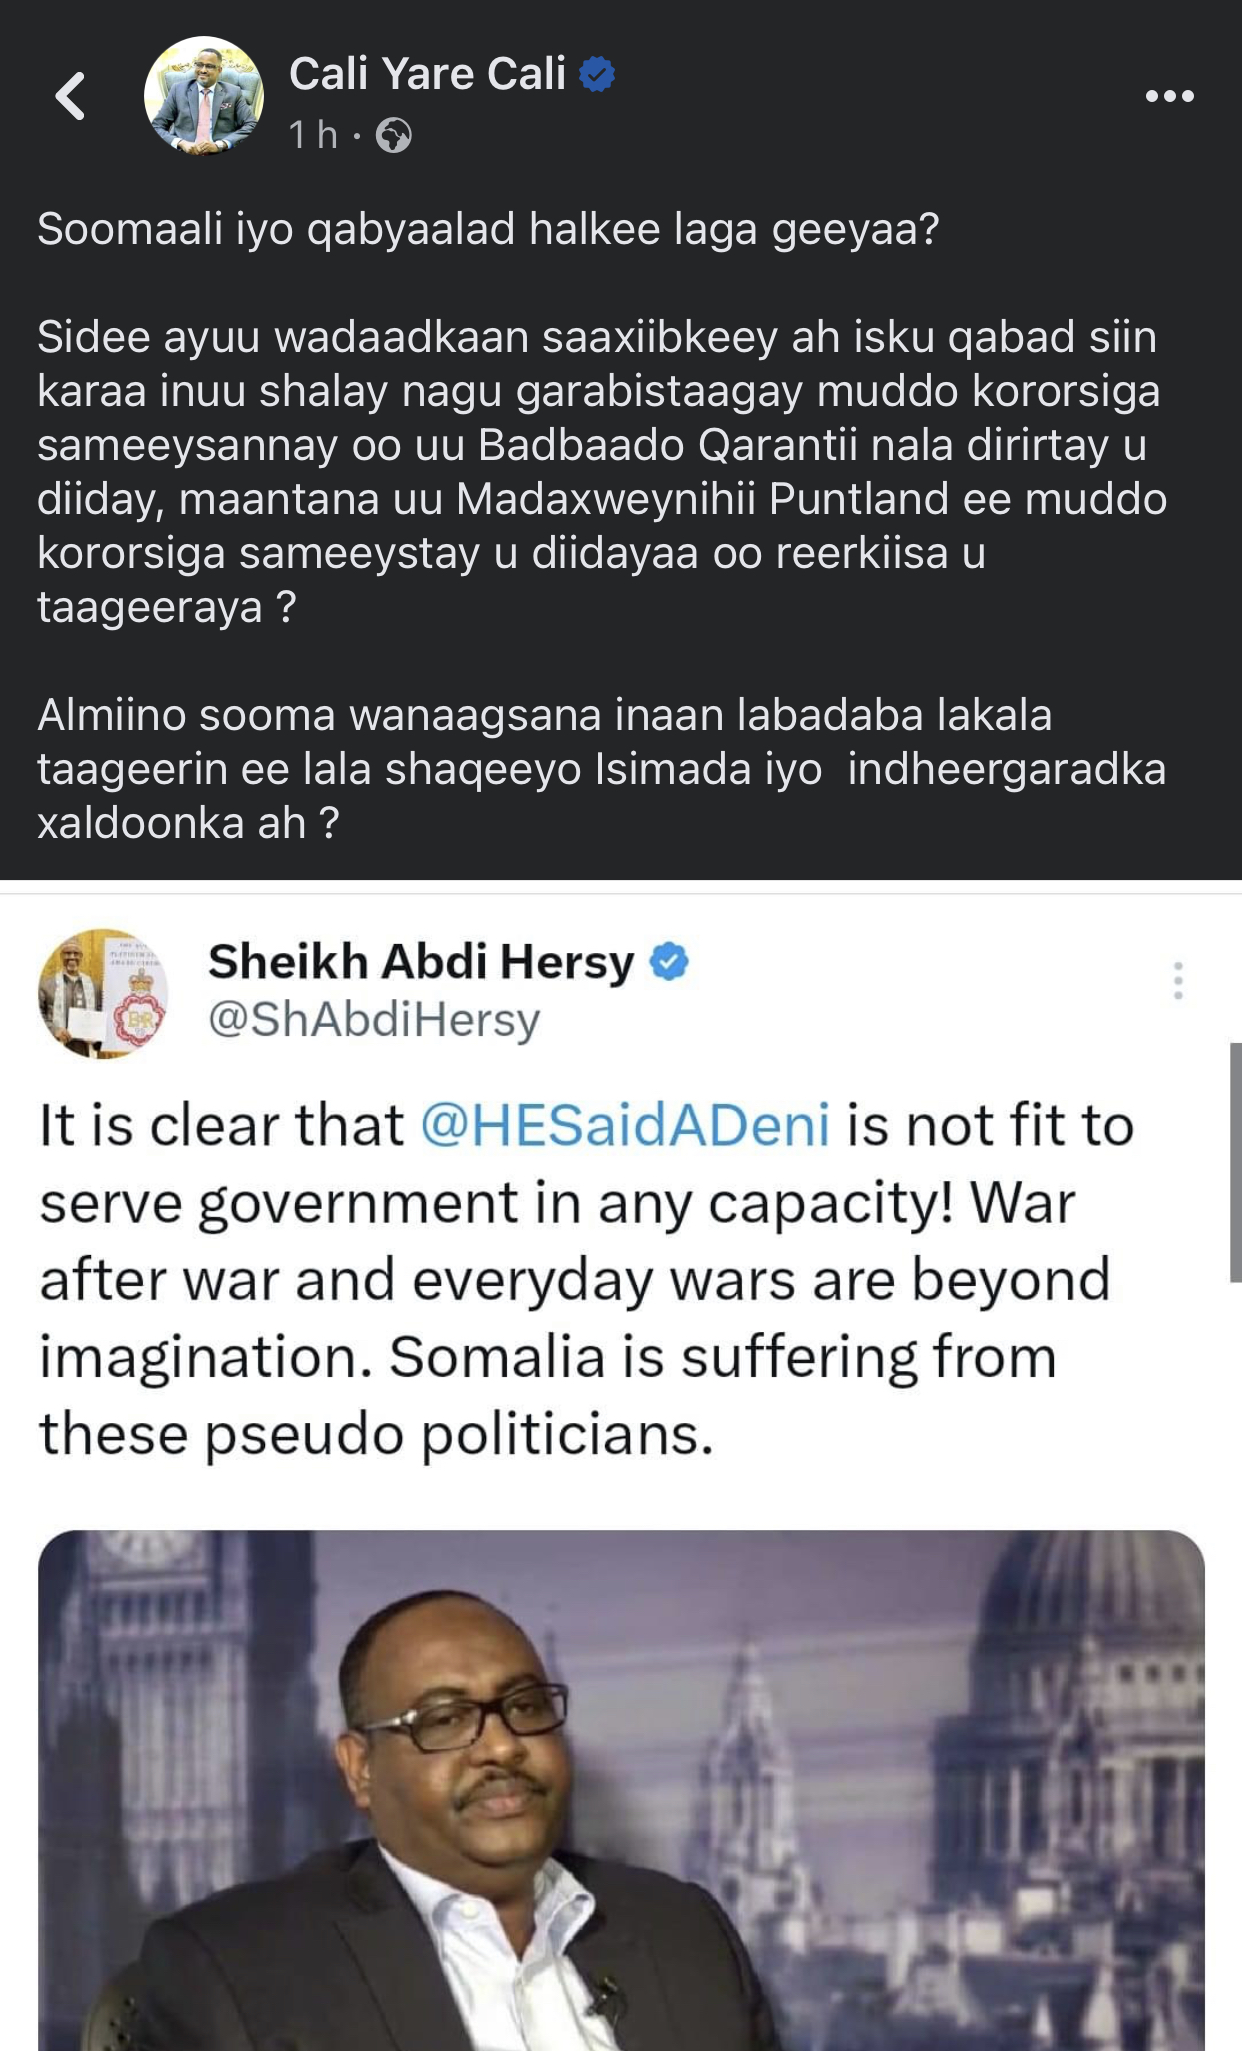Open the post options three-dot menu
This screenshot has width=1242, height=2051.
click(1170, 96)
